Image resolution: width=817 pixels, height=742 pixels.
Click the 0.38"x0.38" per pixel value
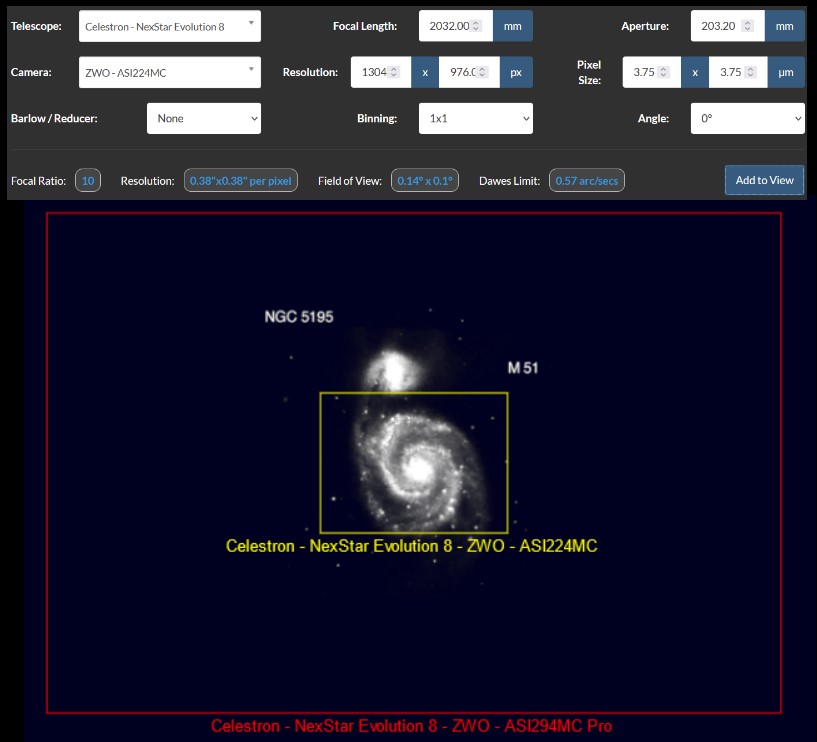click(x=241, y=181)
